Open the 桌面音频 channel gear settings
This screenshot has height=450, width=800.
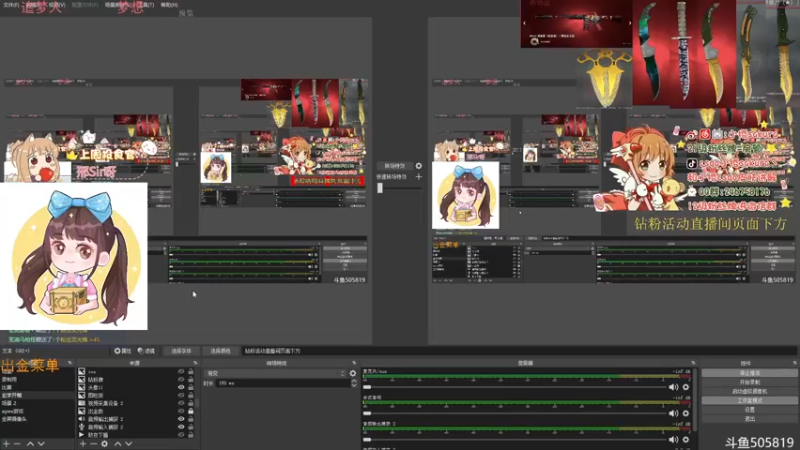pyautogui.click(x=686, y=413)
